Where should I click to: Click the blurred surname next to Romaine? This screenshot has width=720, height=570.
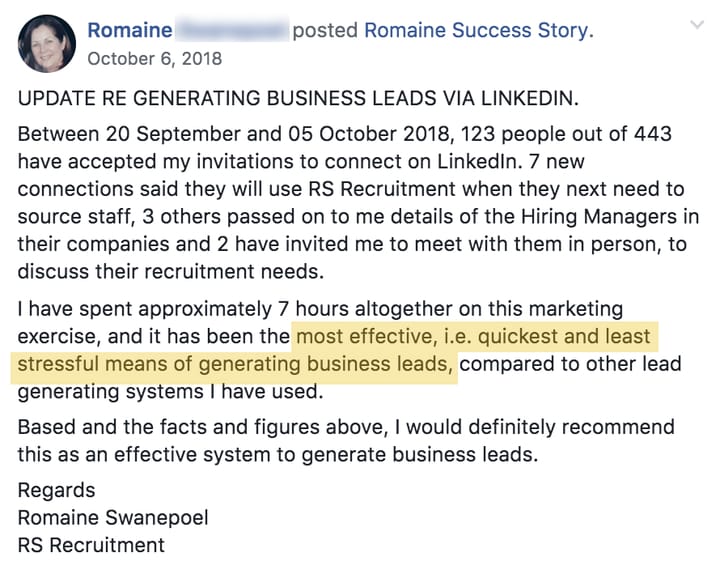point(232,30)
